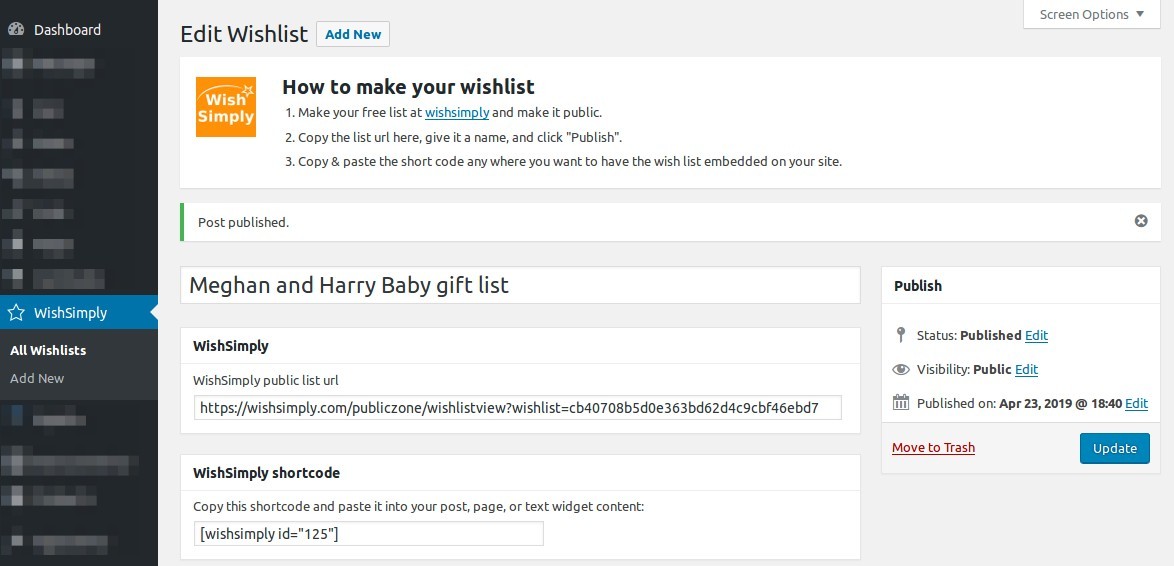This screenshot has width=1174, height=566.
Task: Click the WishSimply star icon in sidebar
Action: click(x=16, y=313)
